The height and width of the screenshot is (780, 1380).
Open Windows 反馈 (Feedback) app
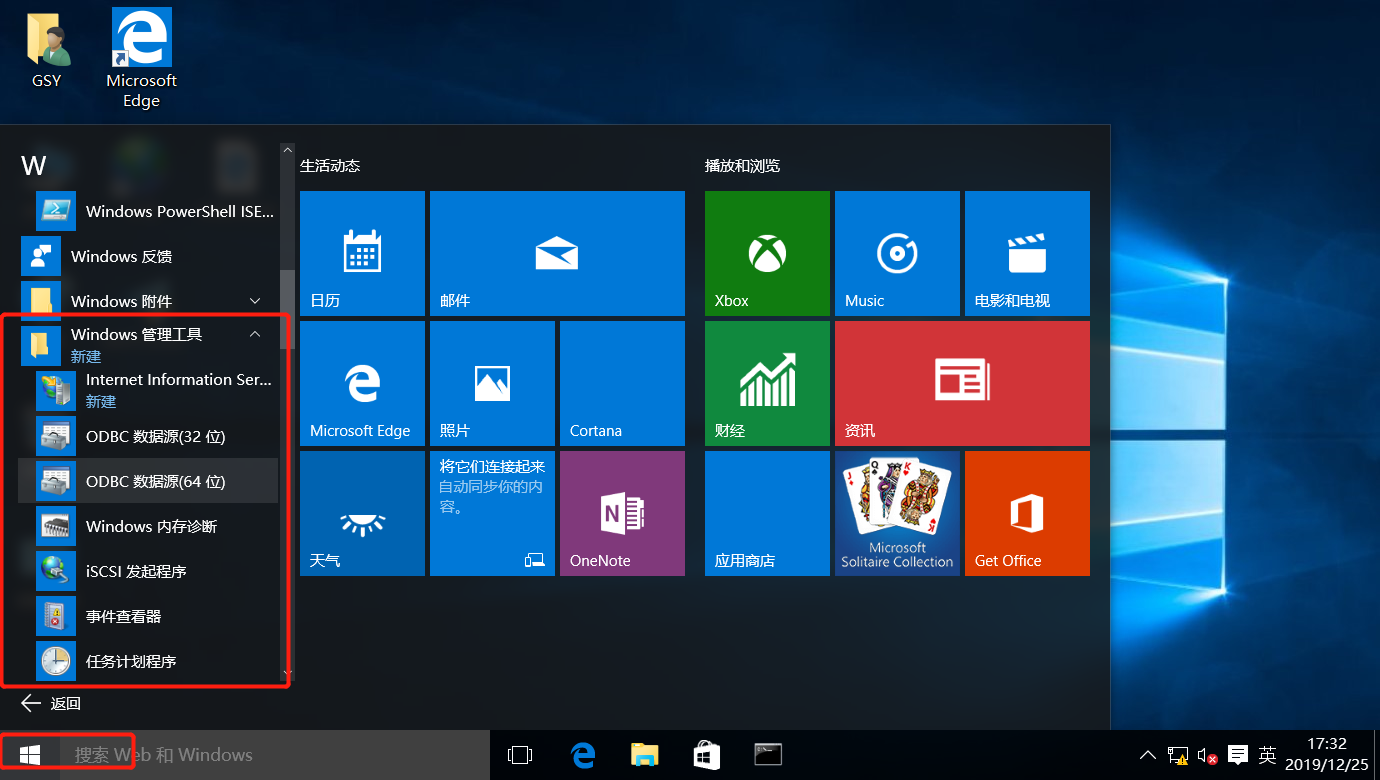coord(148,256)
